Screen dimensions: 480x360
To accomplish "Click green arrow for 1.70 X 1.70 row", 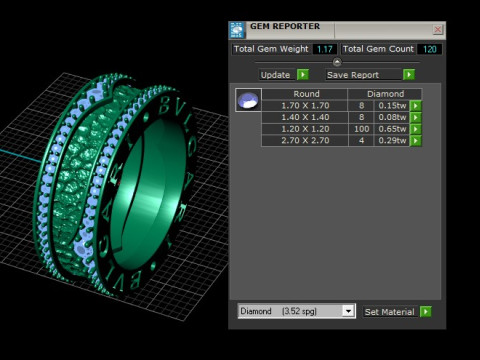I will tap(416, 106).
